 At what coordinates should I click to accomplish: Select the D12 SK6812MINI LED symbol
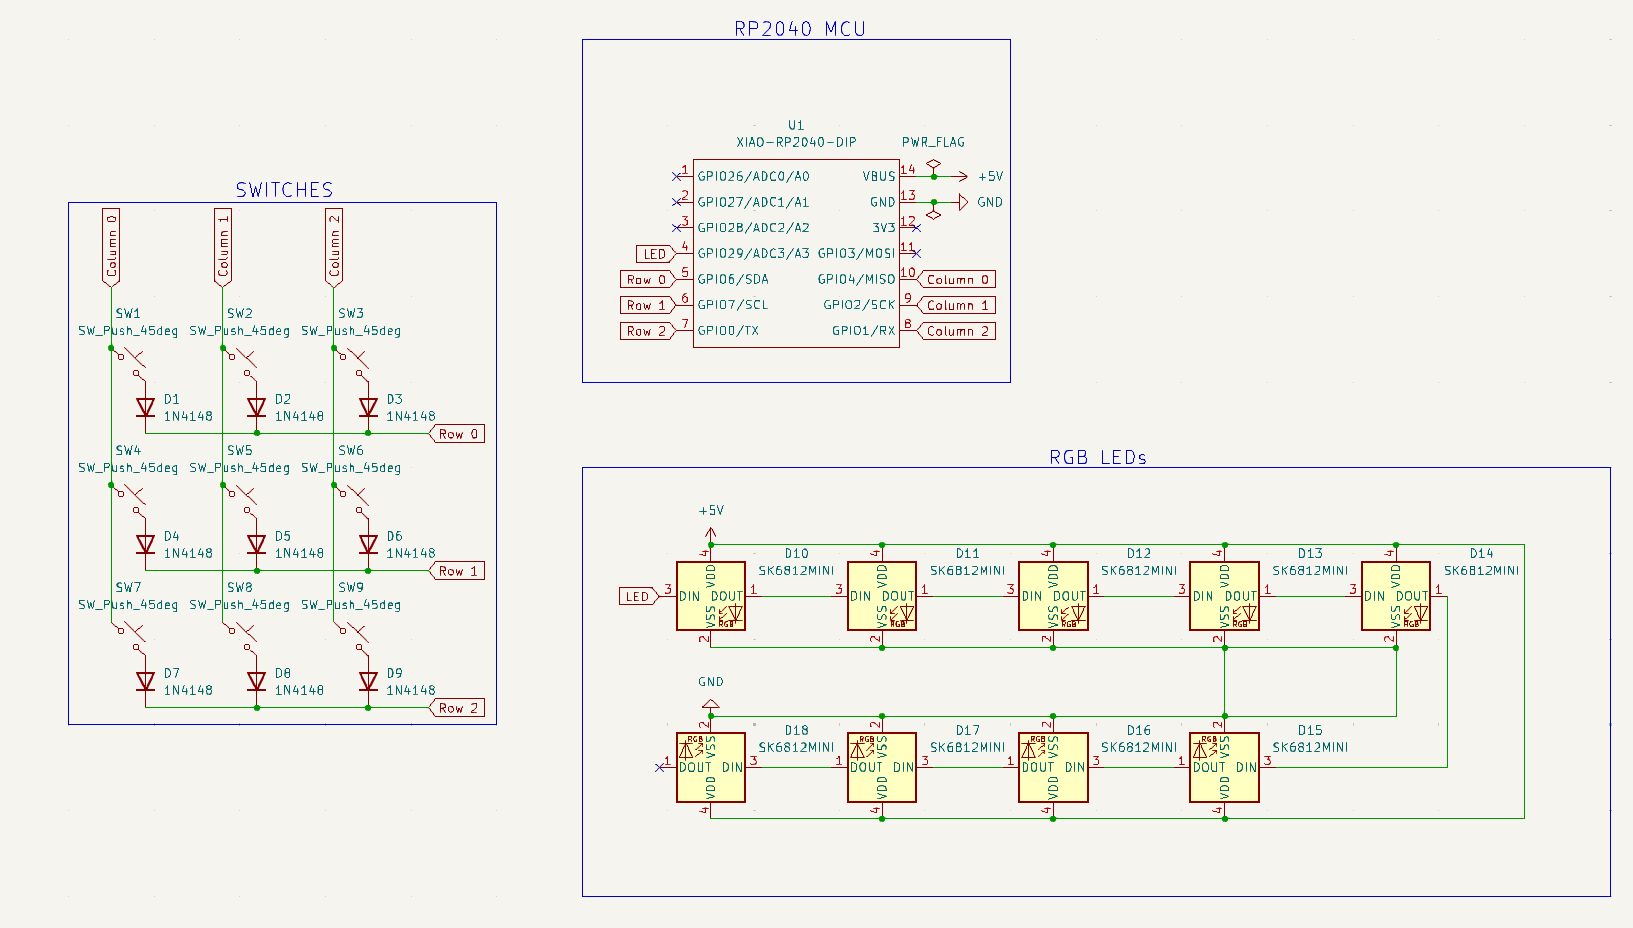pos(1053,596)
